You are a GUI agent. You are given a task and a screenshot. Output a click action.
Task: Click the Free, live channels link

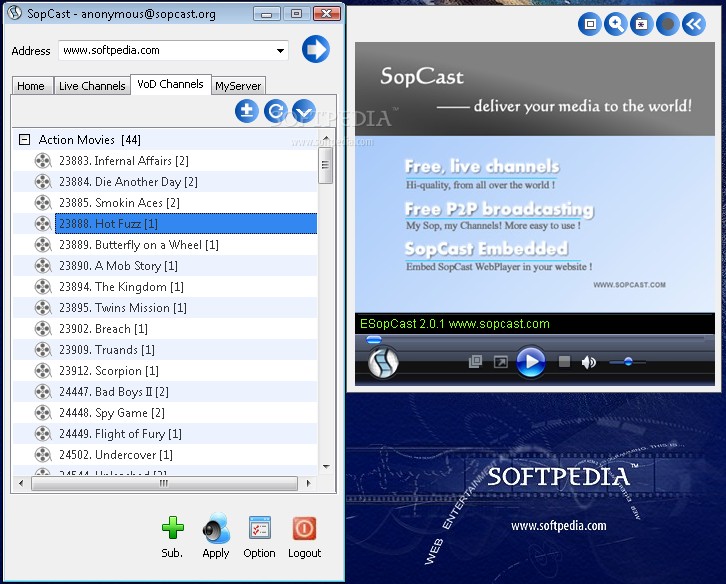[482, 166]
